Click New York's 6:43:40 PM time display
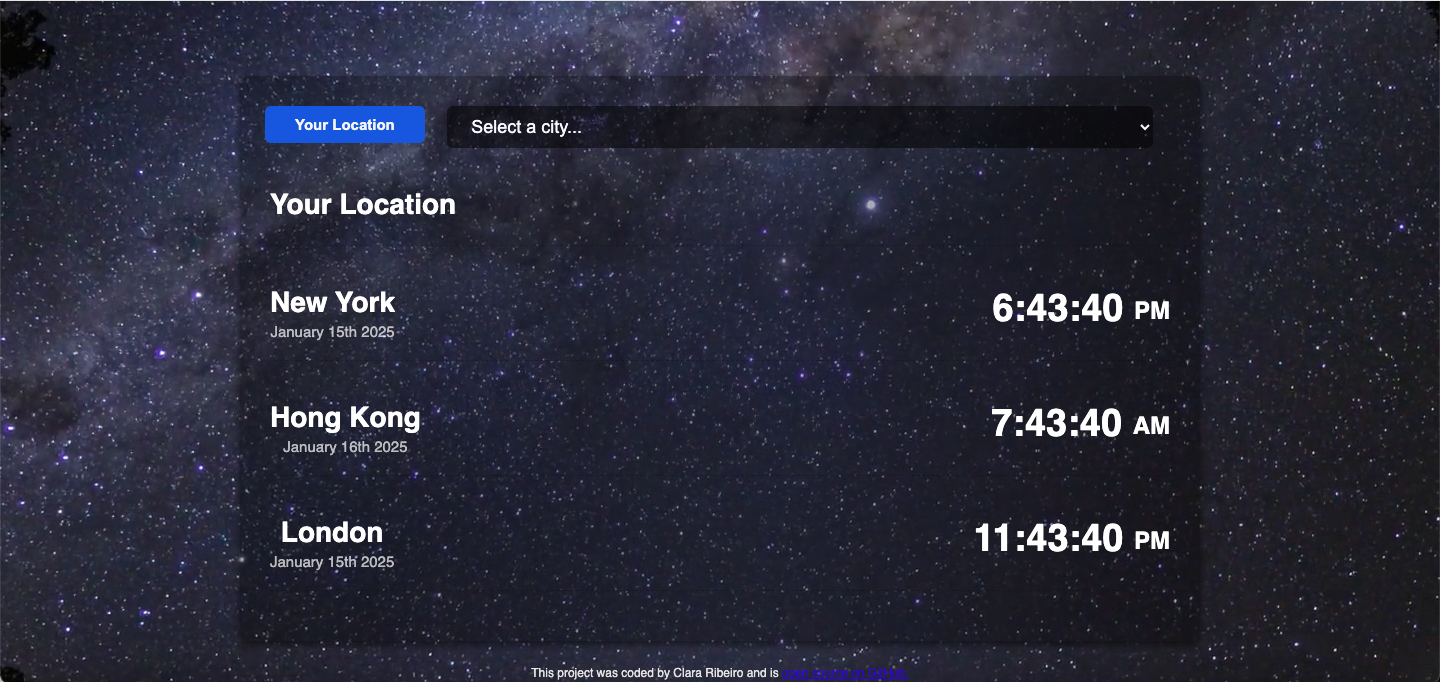Screen dimensions: 1440x682 coord(1059,308)
